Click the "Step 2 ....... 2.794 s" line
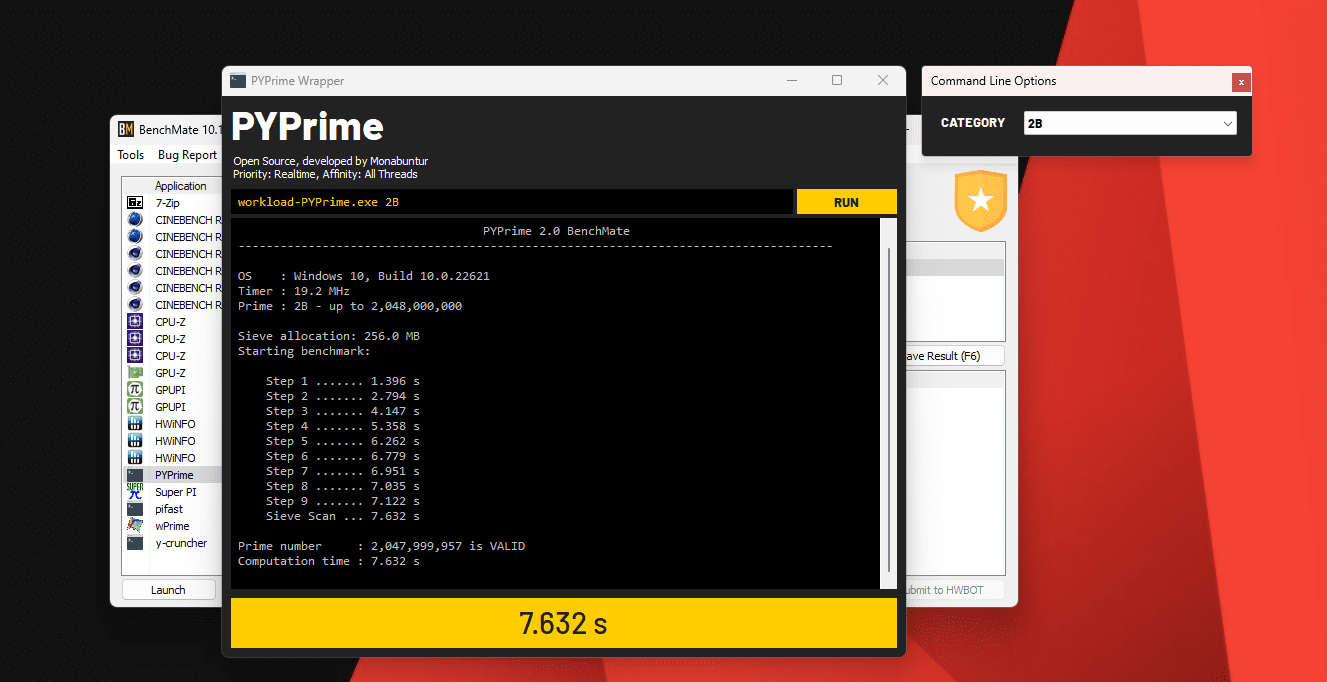The width and height of the screenshot is (1327, 682). [343, 396]
